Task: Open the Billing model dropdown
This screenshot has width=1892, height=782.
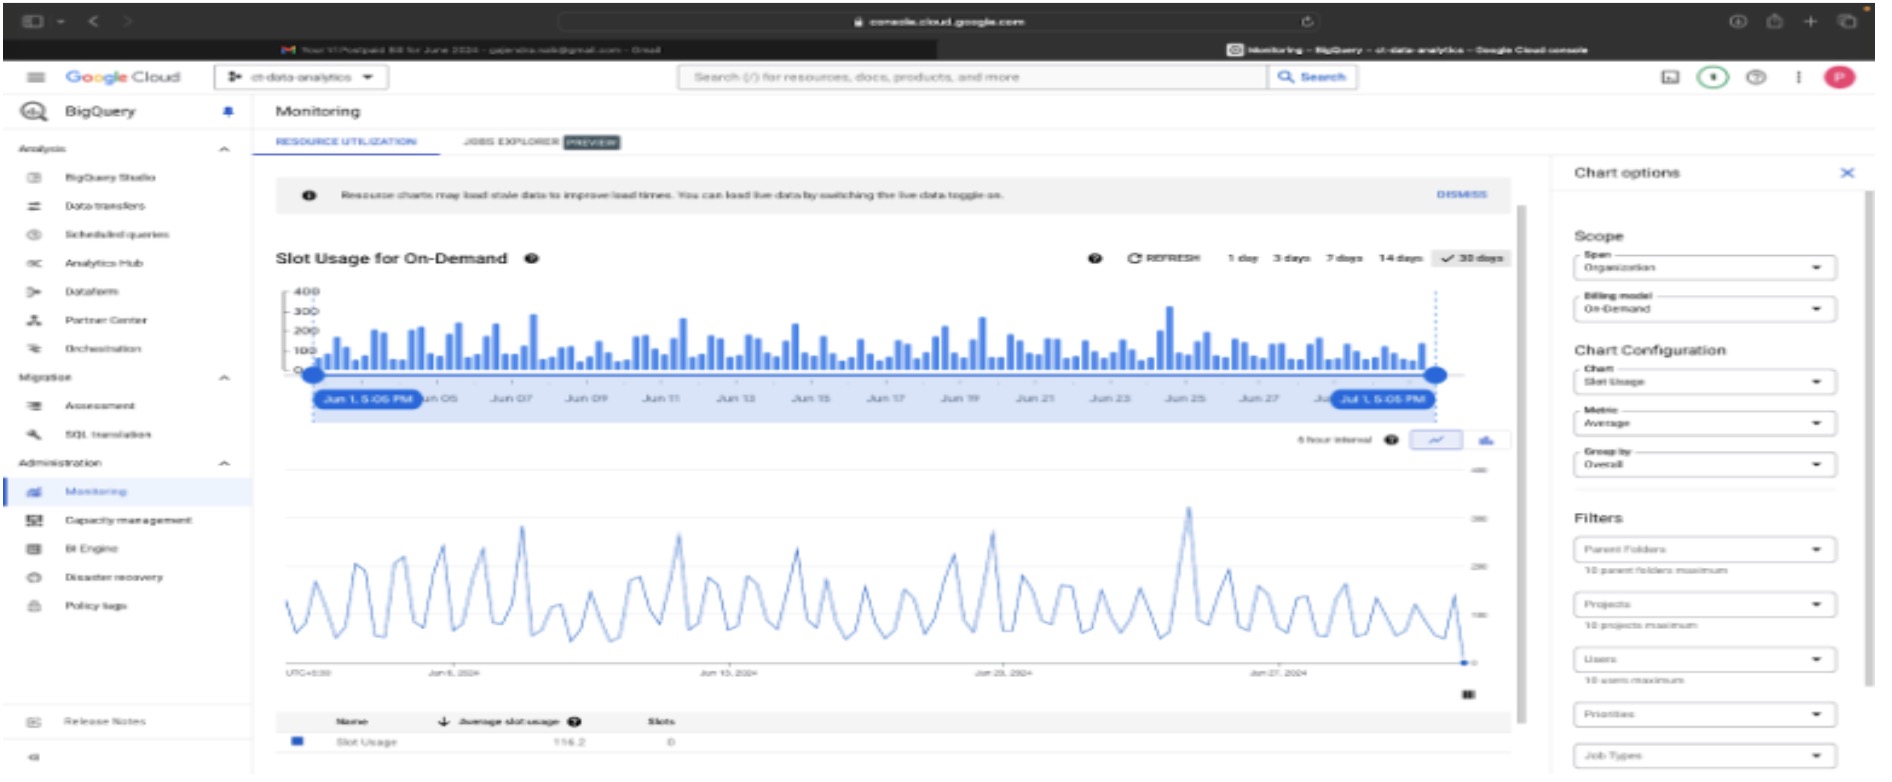Action: tap(1704, 309)
